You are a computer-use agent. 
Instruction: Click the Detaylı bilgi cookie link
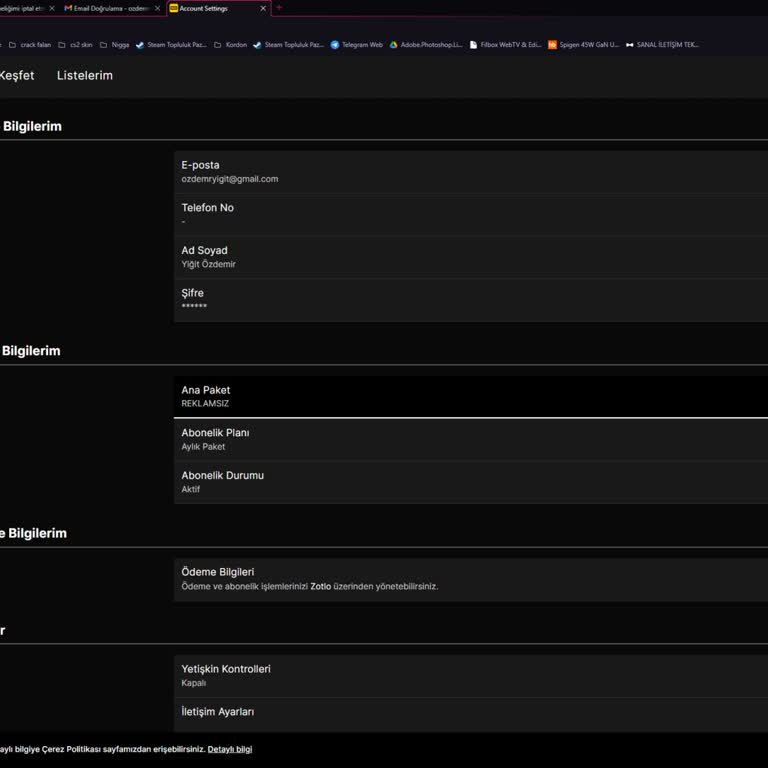coord(230,749)
